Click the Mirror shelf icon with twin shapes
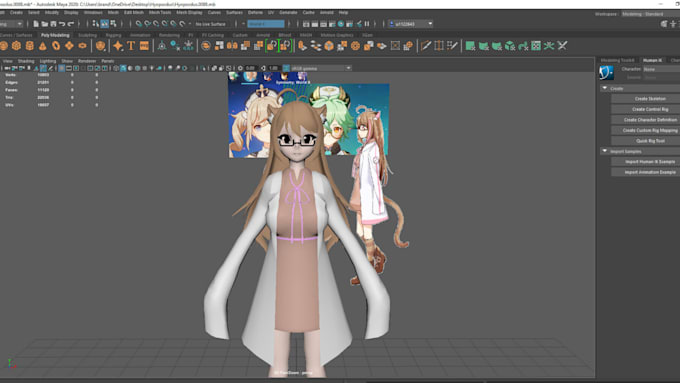This screenshot has width=680, height=383. coord(232,46)
